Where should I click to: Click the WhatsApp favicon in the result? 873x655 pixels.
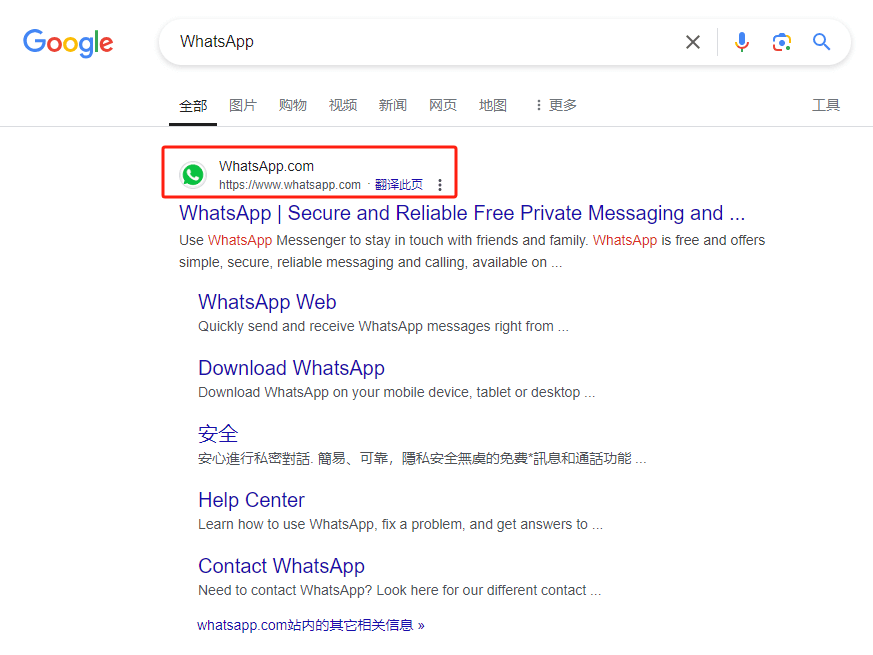[193, 175]
